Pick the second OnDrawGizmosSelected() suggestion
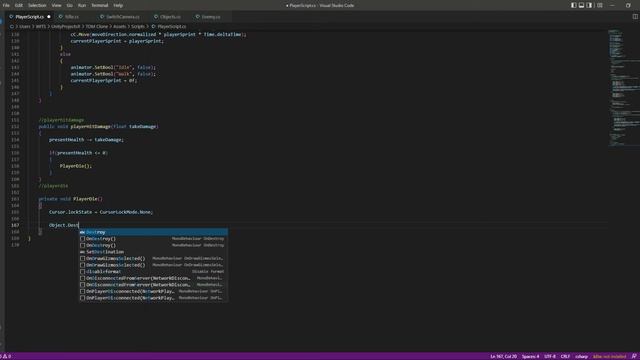The width and height of the screenshot is (640, 360). (153, 265)
